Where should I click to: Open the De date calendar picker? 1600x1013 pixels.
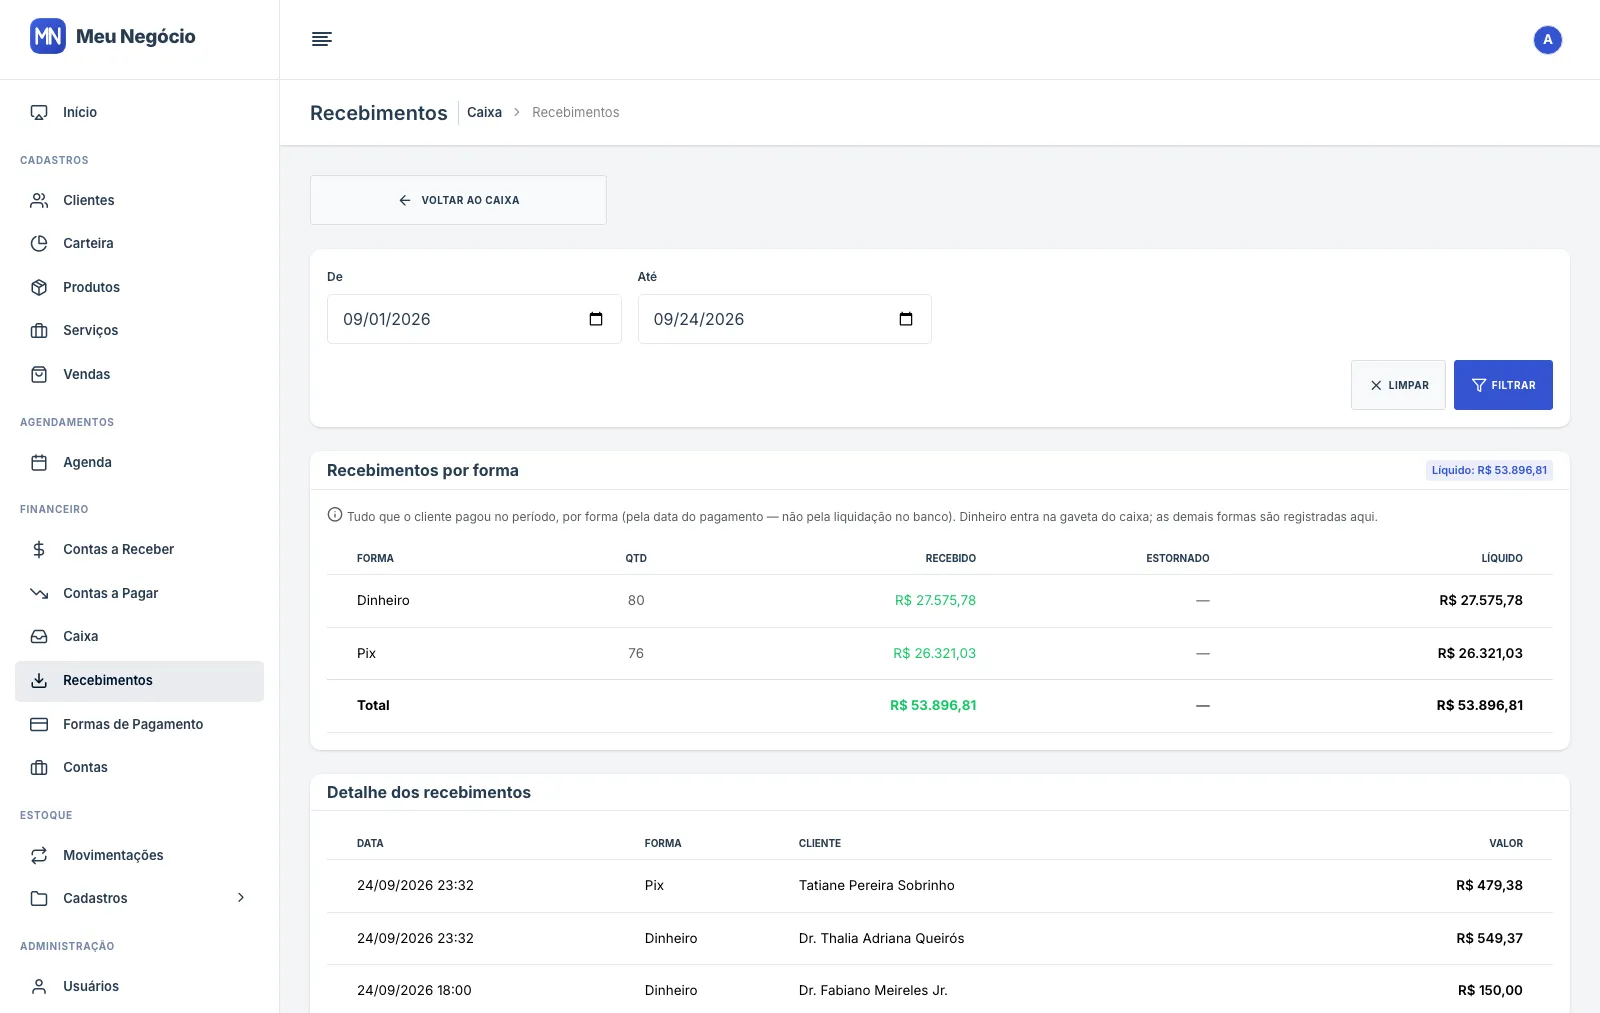tap(596, 319)
